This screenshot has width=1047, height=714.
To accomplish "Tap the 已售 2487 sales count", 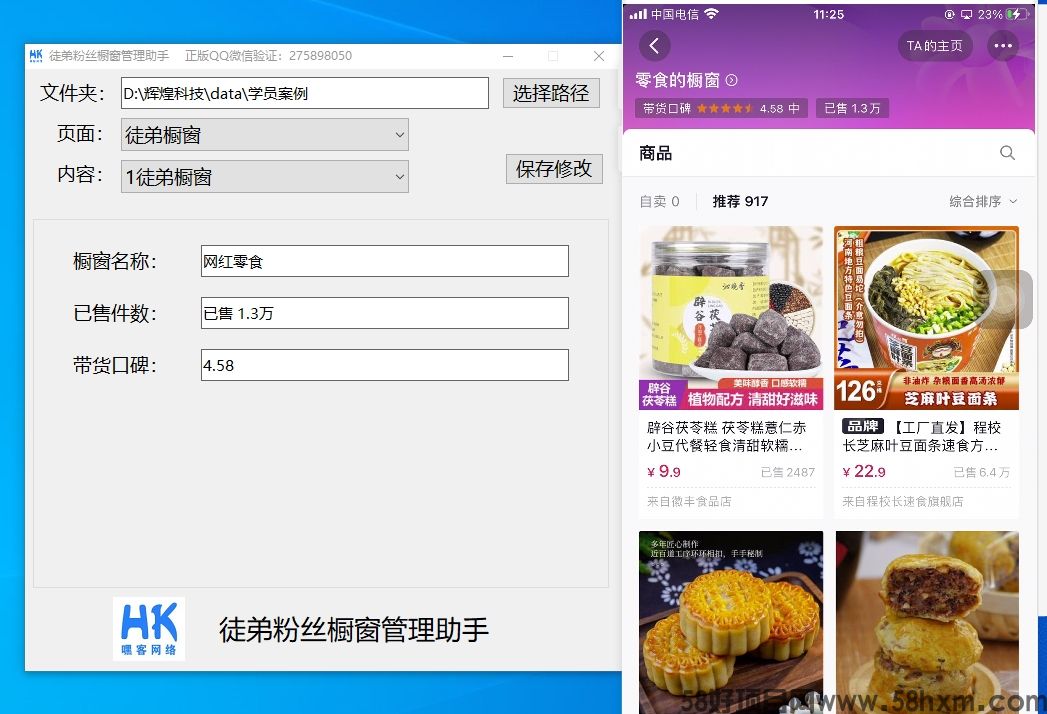I will pos(788,472).
